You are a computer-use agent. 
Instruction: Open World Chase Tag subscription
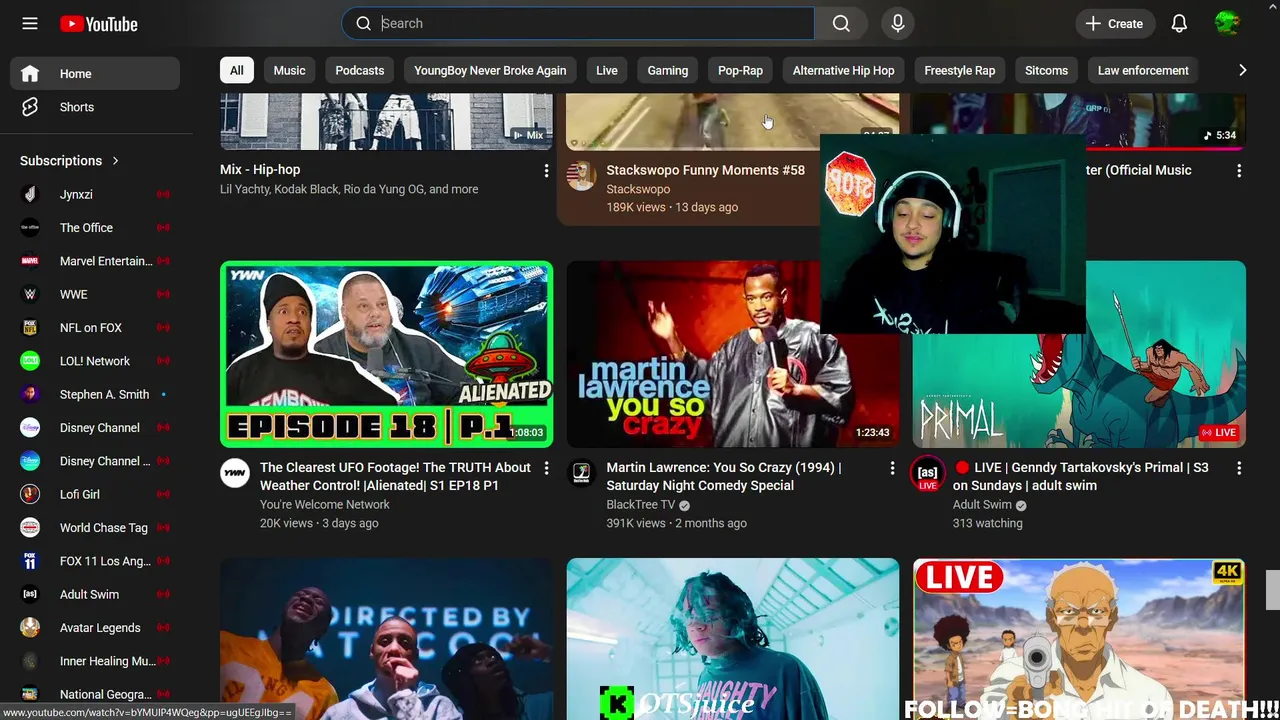95,527
